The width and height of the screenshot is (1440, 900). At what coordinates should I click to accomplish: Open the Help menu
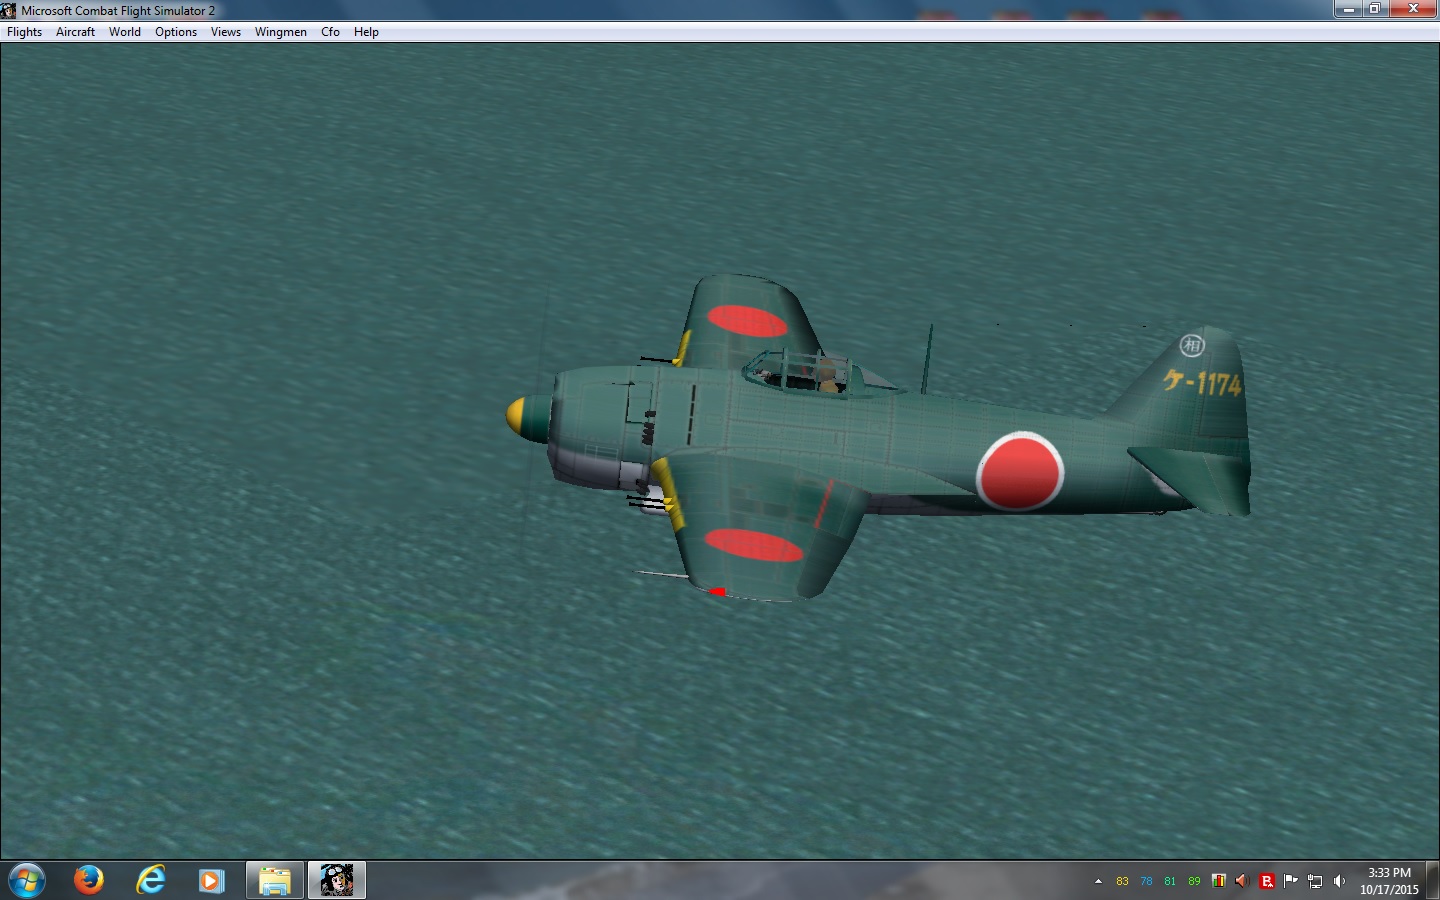pos(366,32)
